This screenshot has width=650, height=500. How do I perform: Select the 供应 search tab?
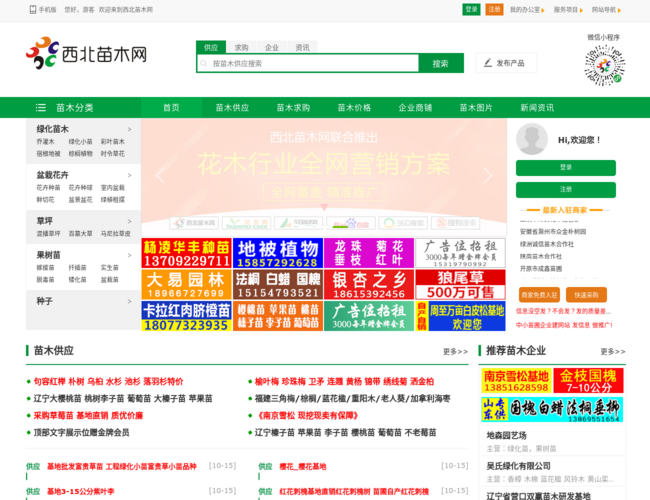coord(211,47)
